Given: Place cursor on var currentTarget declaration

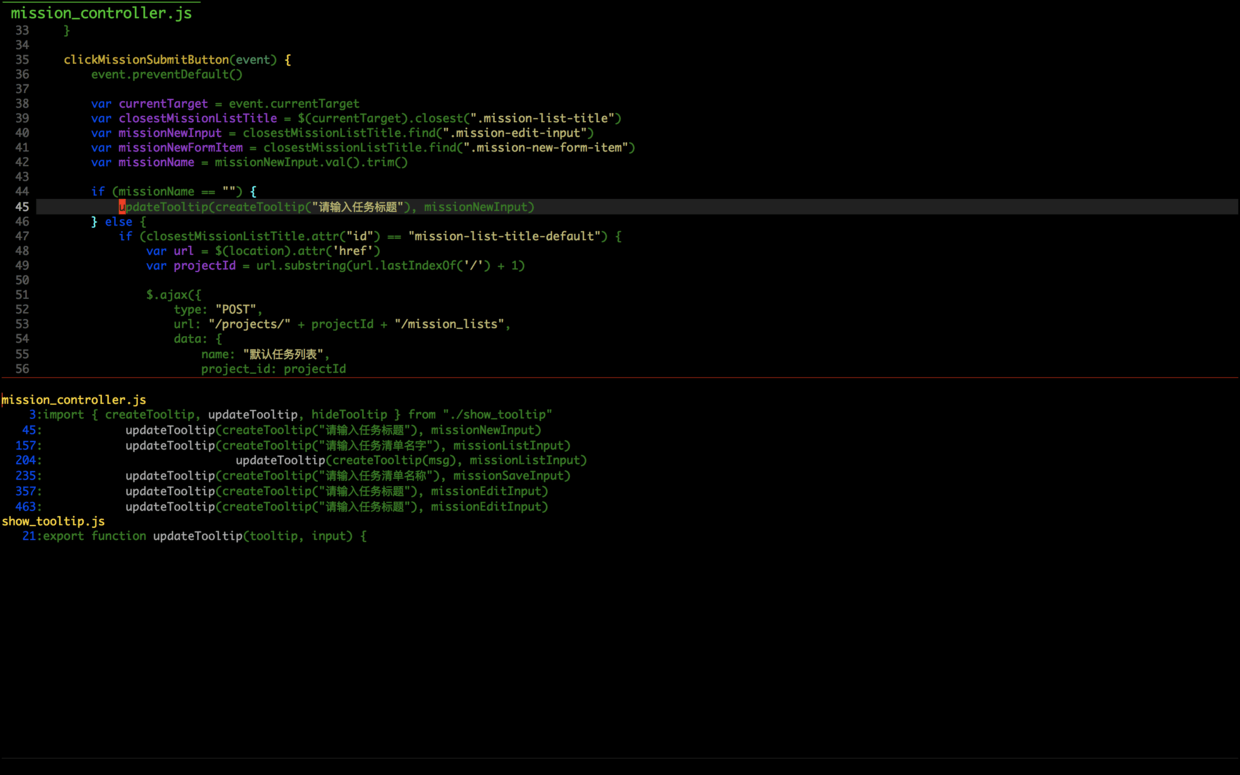Looking at the screenshot, I should [225, 104].
